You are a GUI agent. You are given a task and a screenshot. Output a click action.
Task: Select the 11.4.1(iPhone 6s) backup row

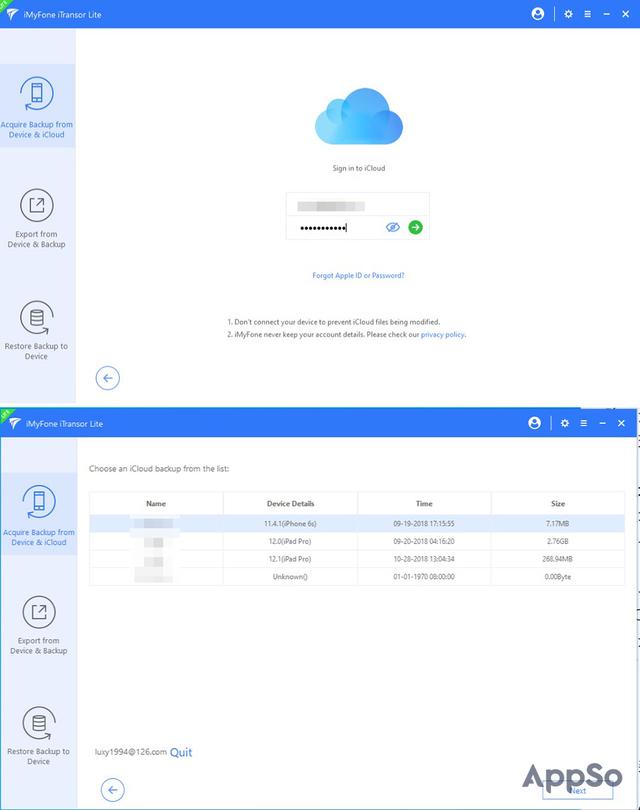click(357, 523)
